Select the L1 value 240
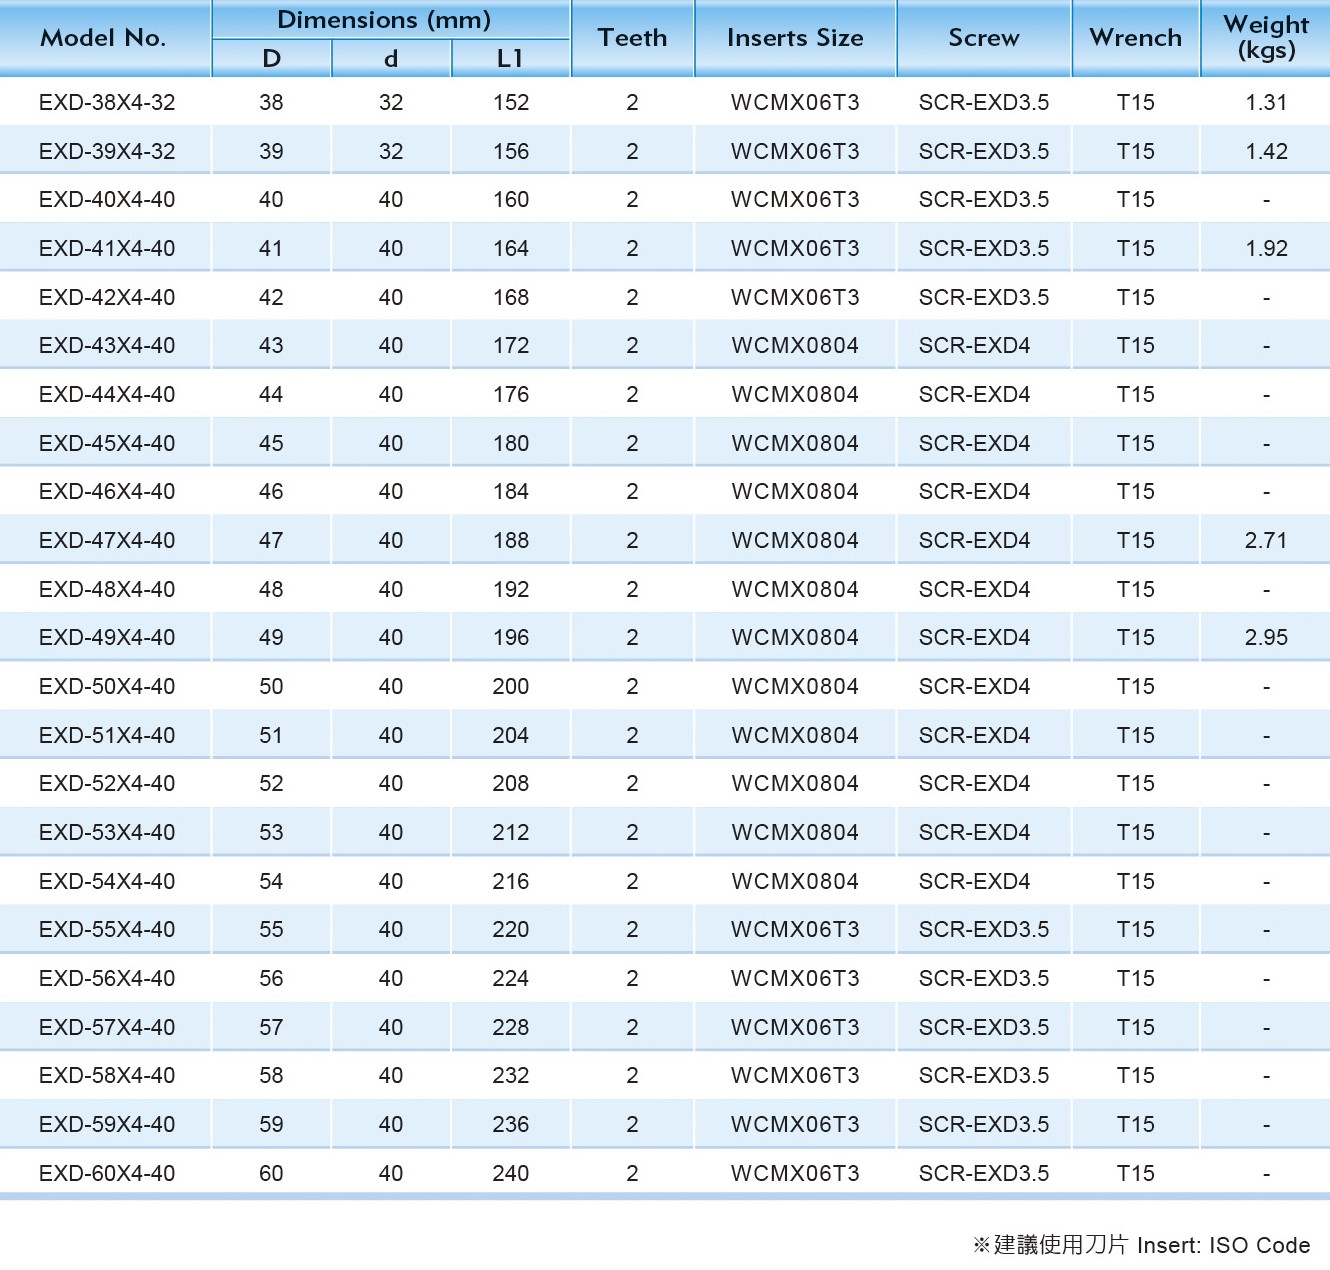The height and width of the screenshot is (1270, 1330). tap(510, 1174)
